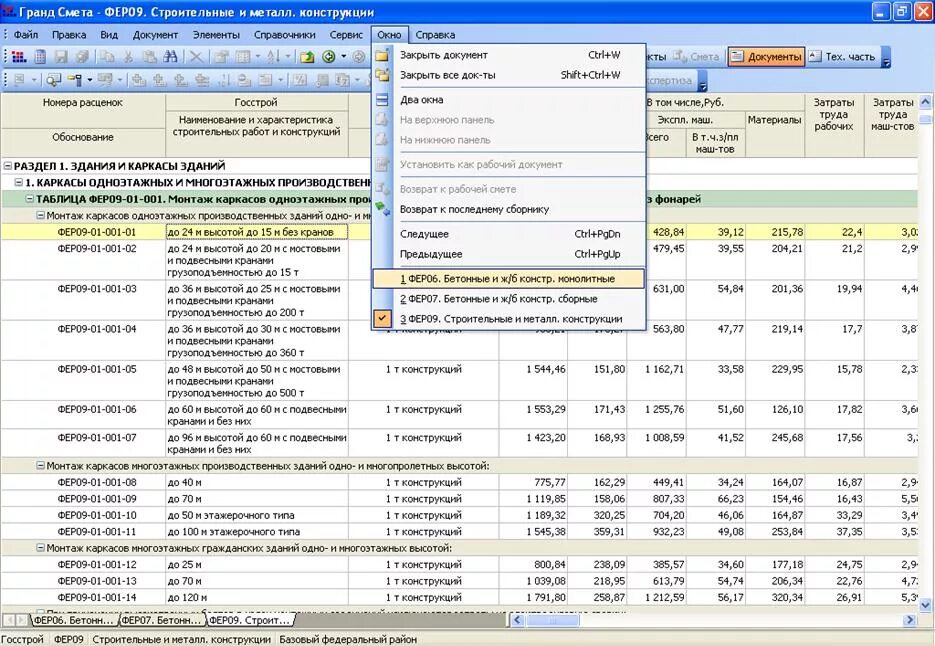935x646 pixels.
Task: Collapse node 1. КАРКАСЫ ОДНОЭТАЖНЫХ И МНОГОЭТАЖНЫХ
Action: coord(18,183)
